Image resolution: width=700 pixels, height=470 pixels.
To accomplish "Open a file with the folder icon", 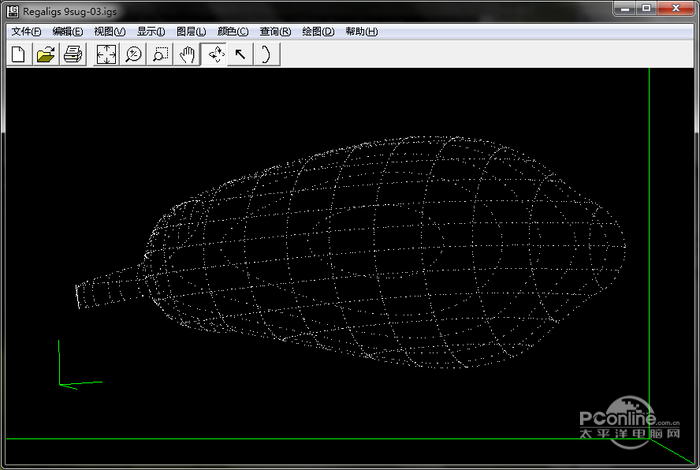I will [45, 55].
